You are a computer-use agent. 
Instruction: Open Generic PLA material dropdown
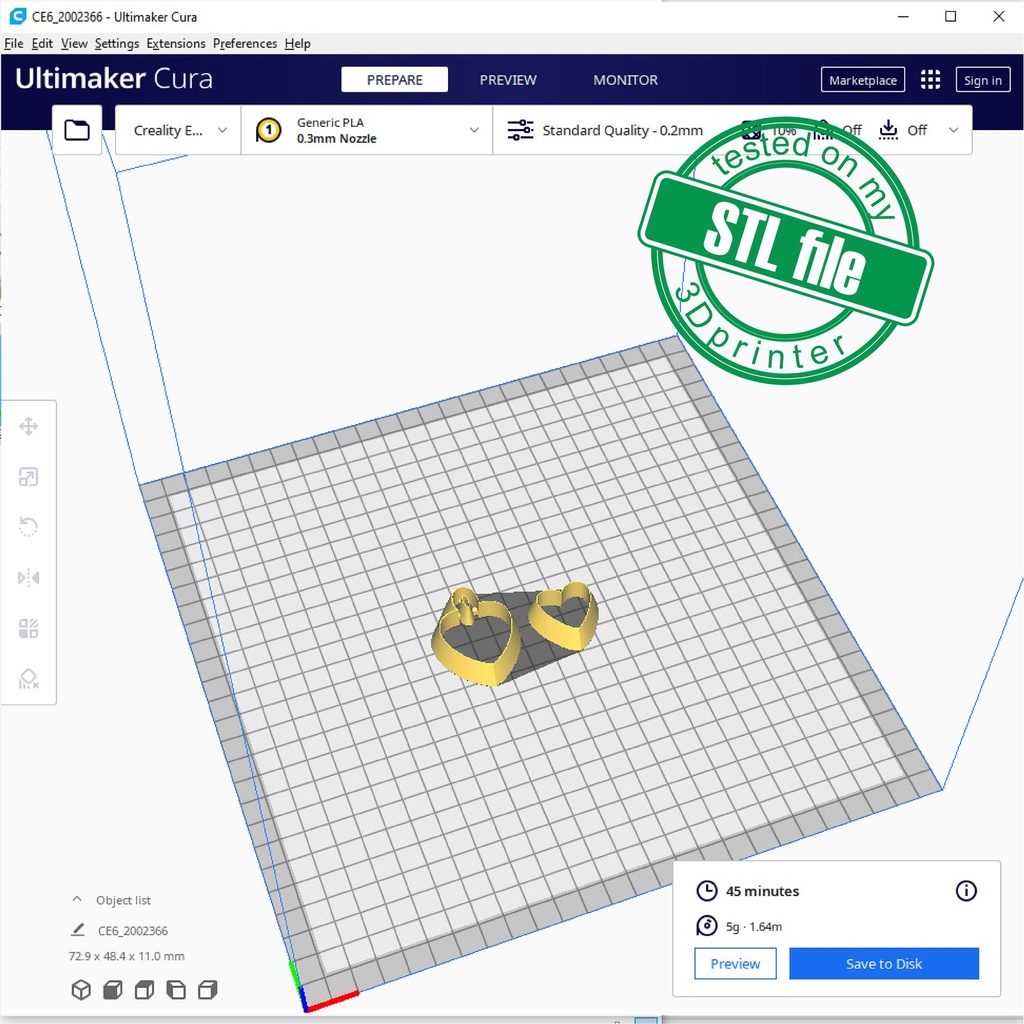367,130
